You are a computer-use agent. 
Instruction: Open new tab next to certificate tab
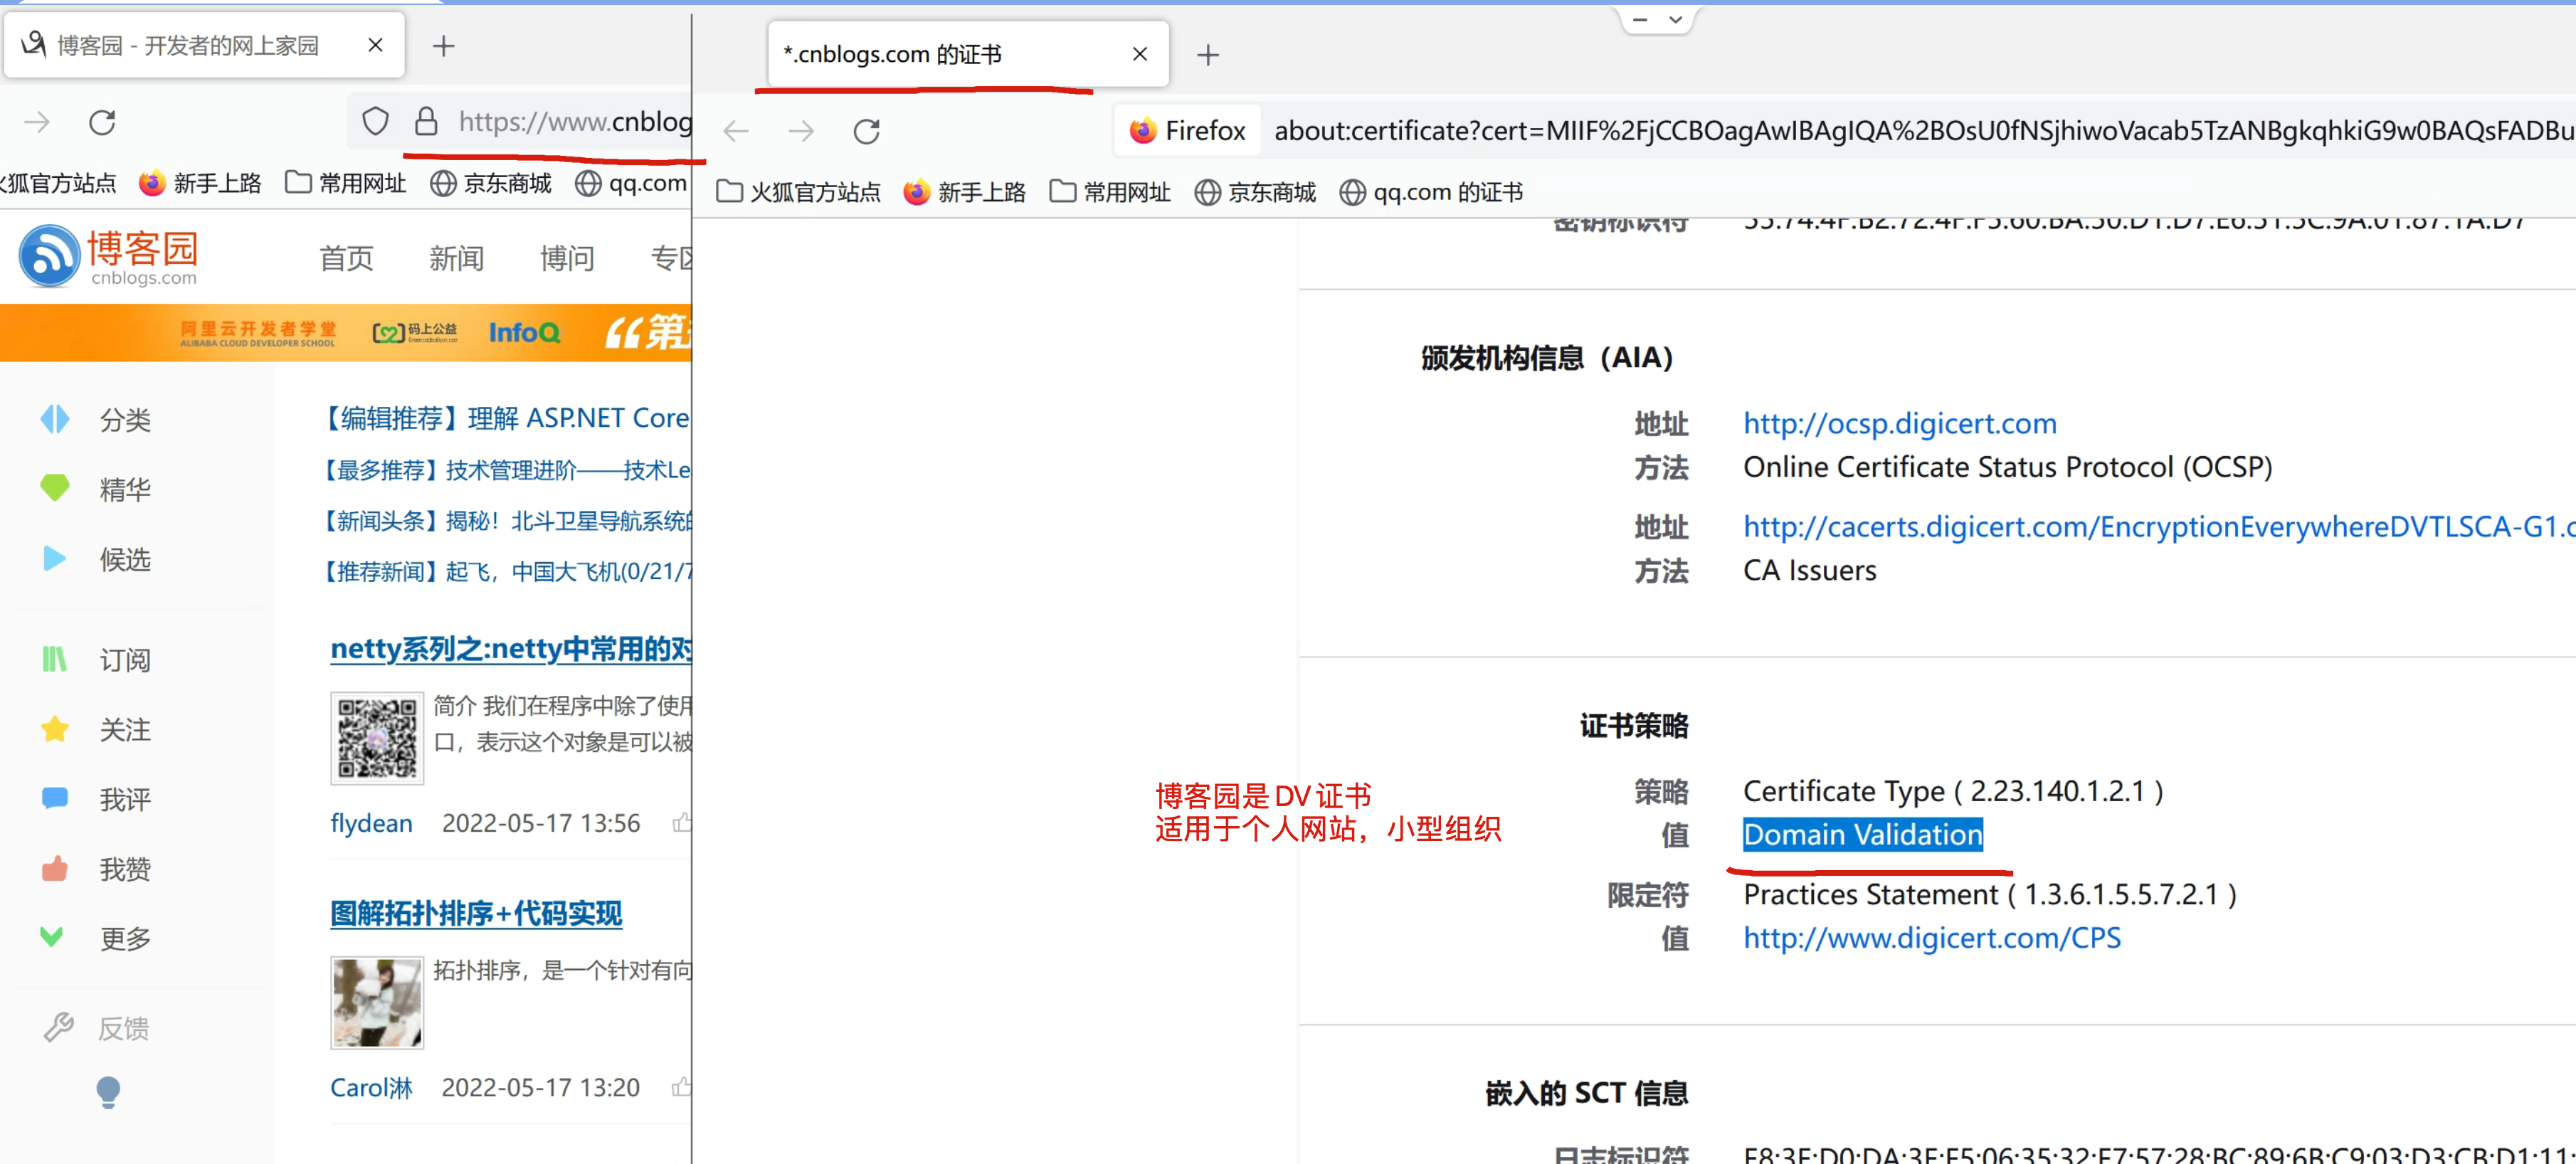tap(1208, 55)
